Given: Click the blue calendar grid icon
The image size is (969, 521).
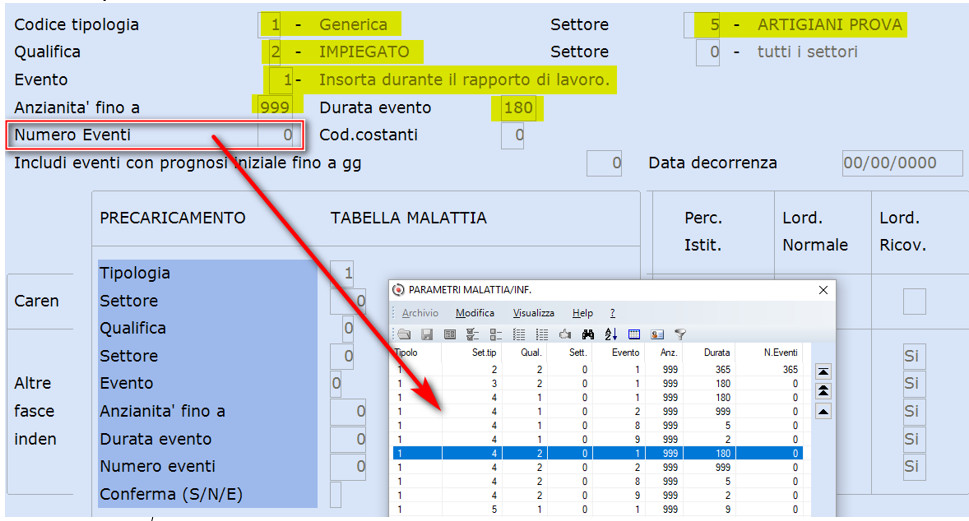Looking at the screenshot, I should 633,334.
